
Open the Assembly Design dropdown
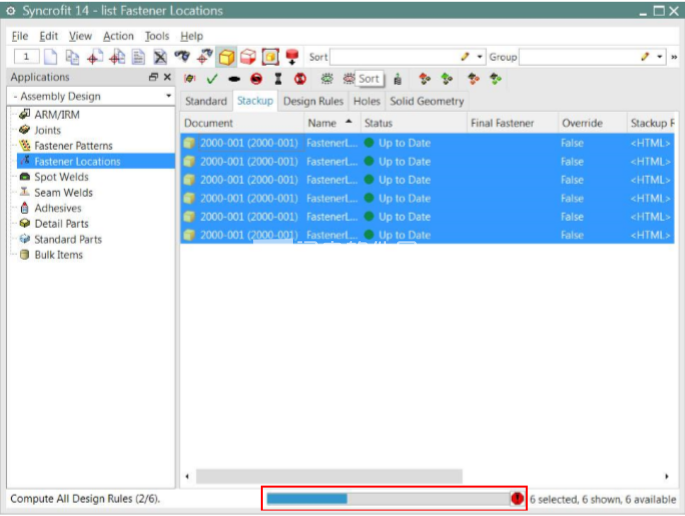[x=169, y=96]
